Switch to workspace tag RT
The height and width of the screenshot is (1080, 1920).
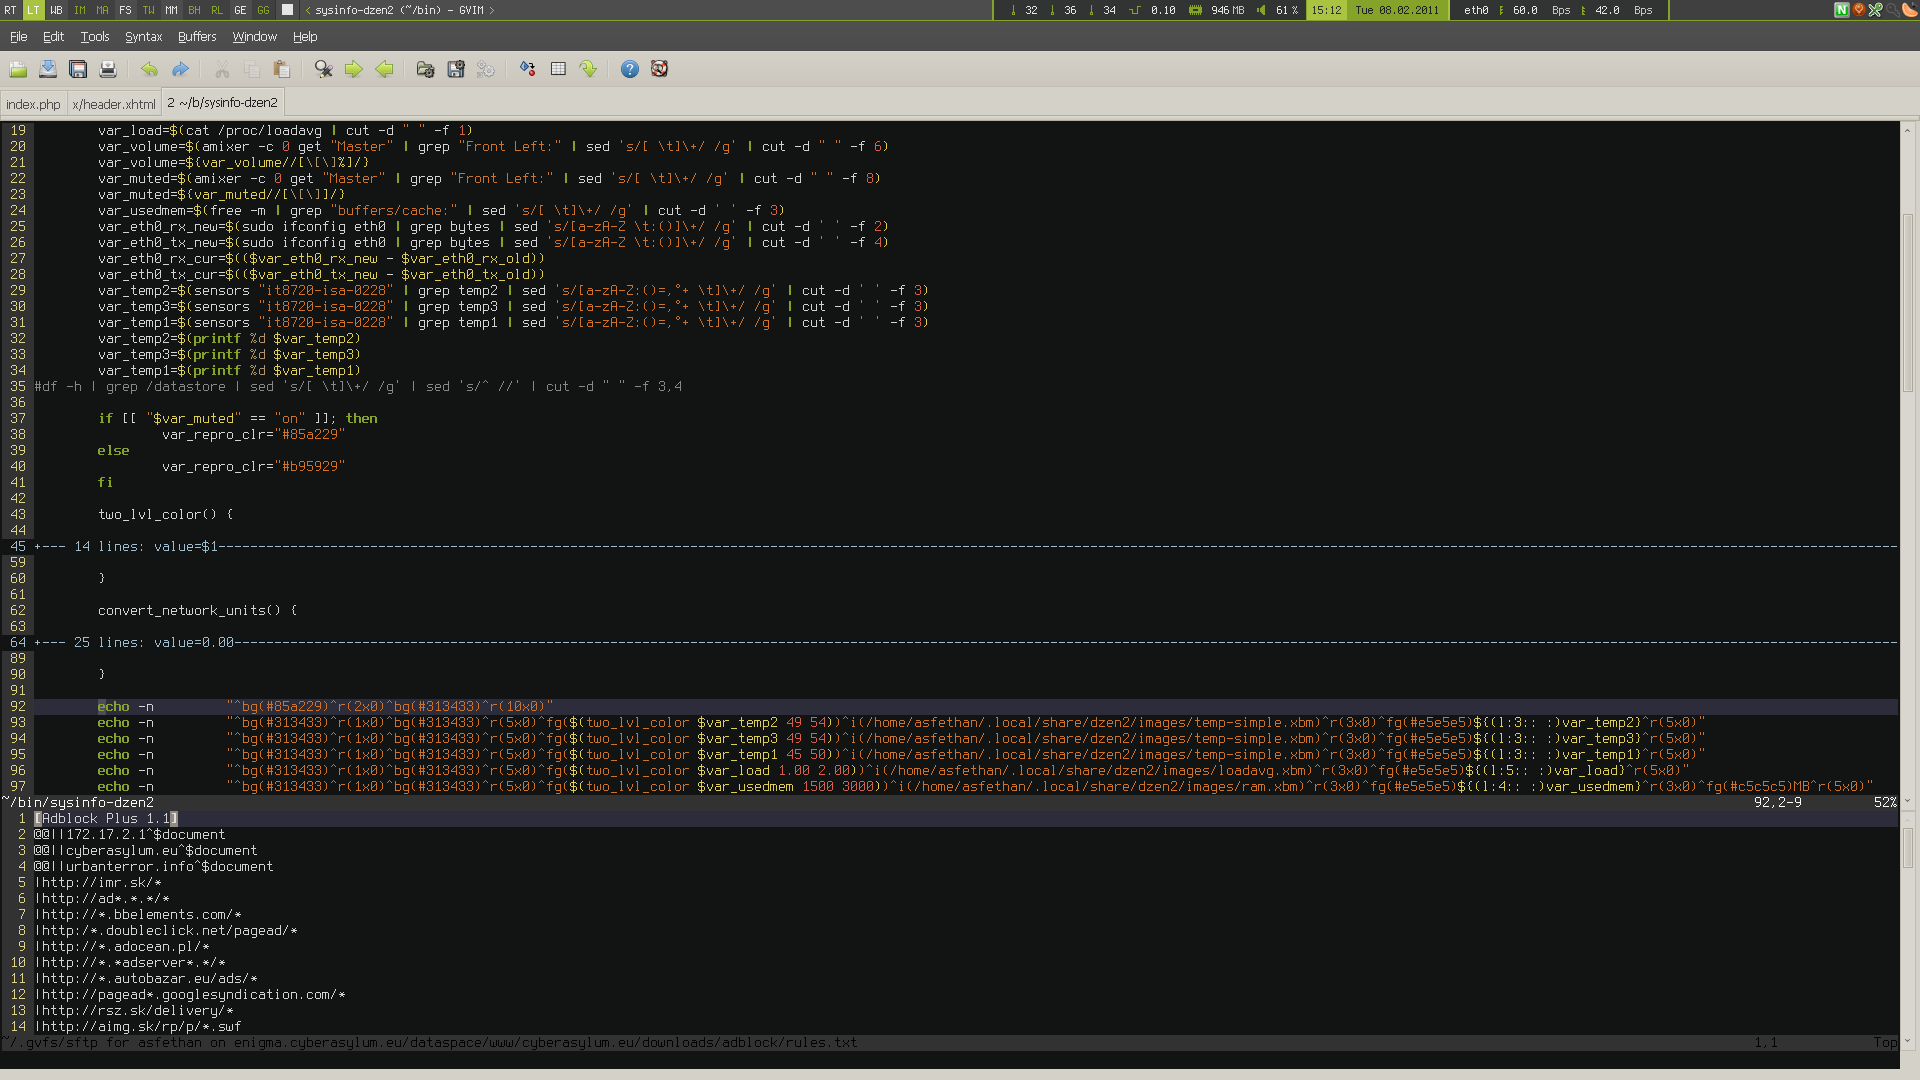click(x=10, y=10)
